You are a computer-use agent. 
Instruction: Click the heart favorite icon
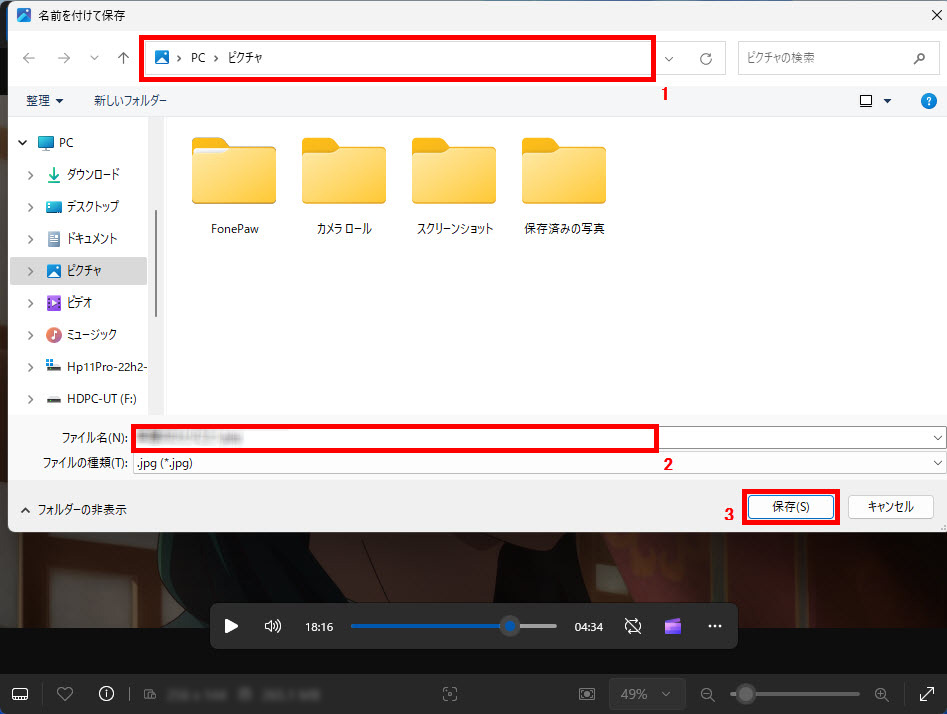pos(65,693)
